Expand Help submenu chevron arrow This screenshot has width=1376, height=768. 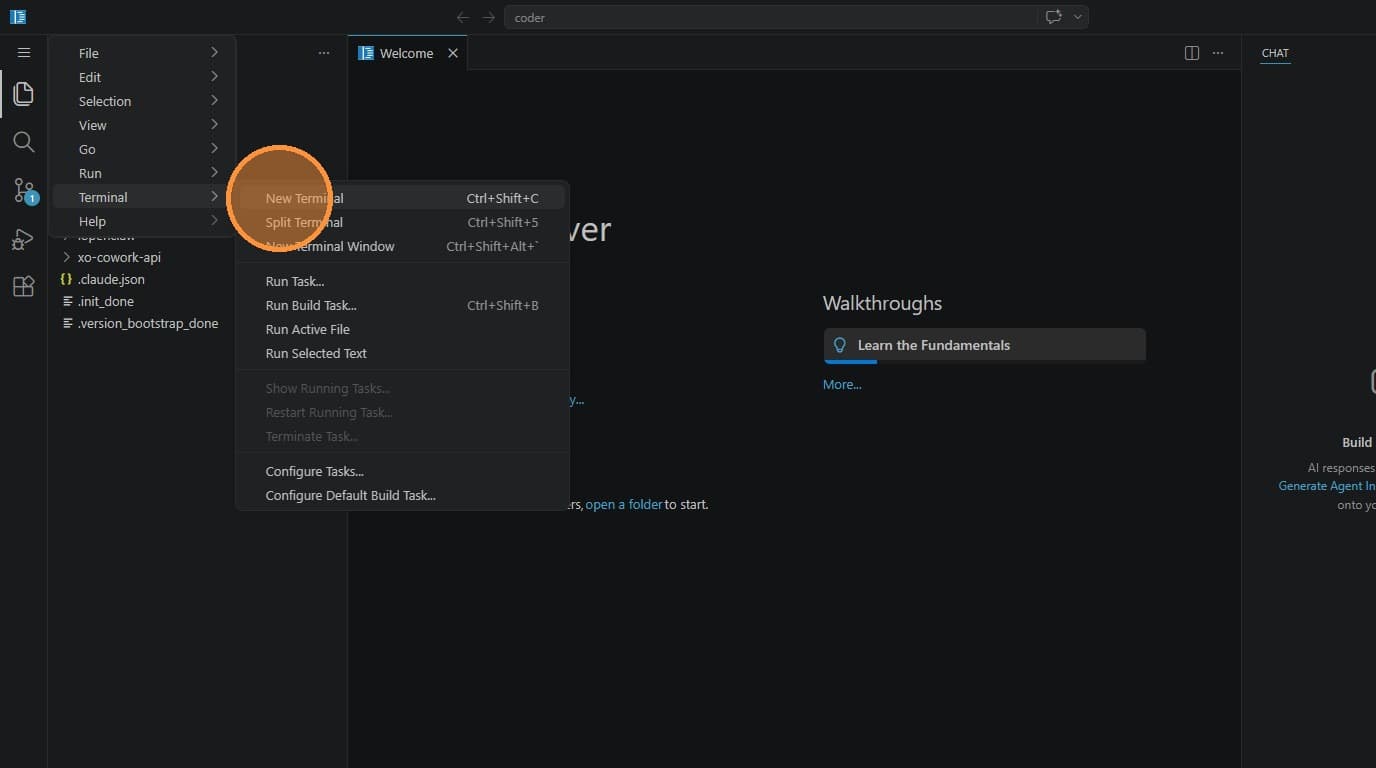tap(214, 221)
